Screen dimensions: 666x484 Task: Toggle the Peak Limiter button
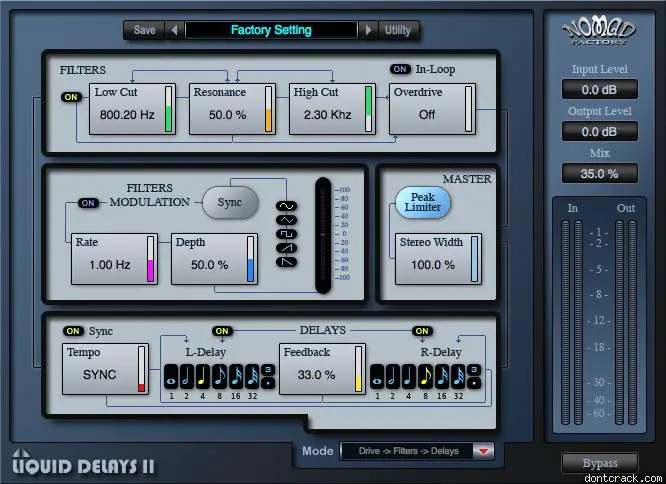click(423, 203)
